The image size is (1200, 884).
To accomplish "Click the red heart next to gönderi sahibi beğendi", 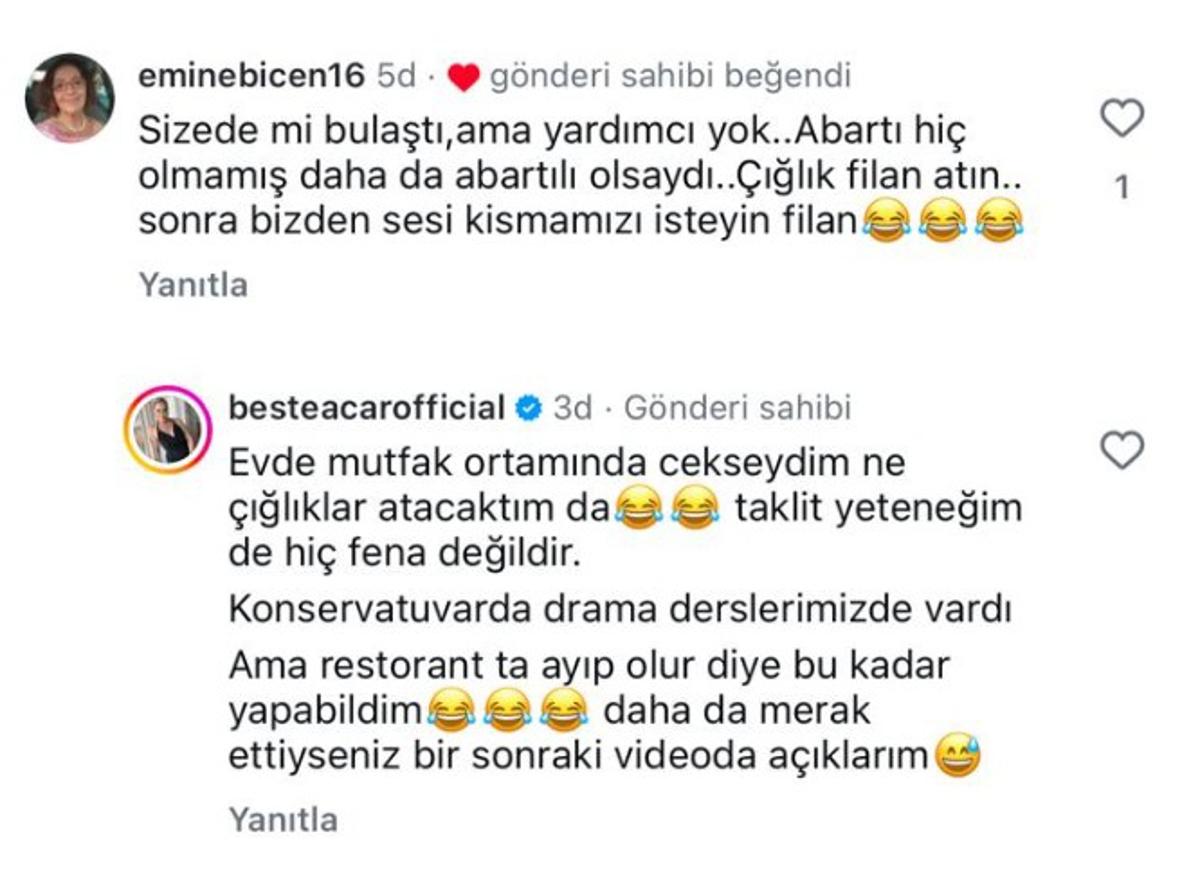I will (464, 78).
